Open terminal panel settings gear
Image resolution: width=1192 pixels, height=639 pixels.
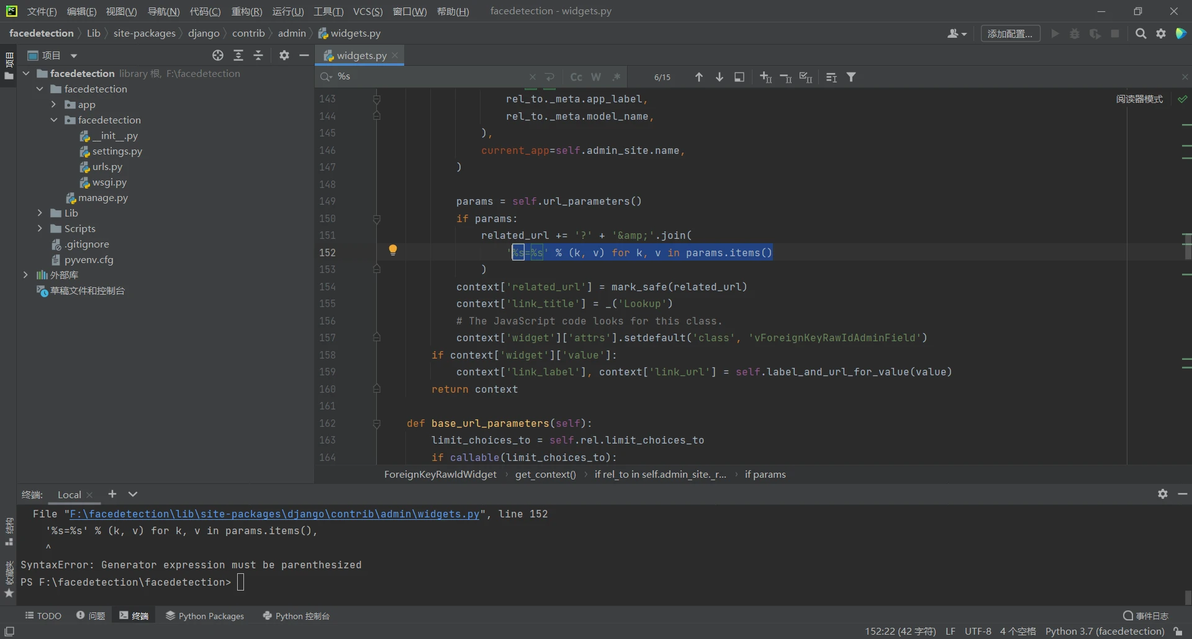tap(1162, 494)
